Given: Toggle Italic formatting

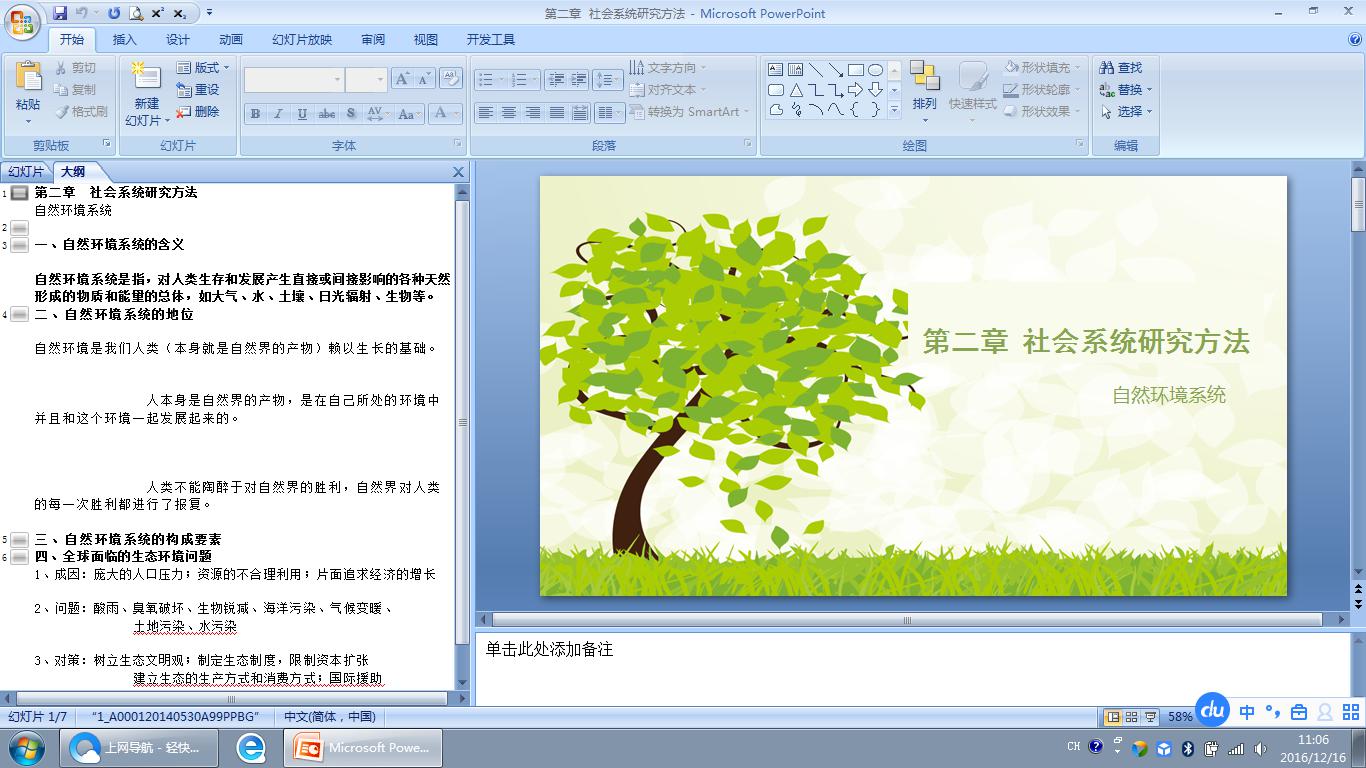Looking at the screenshot, I should (278, 114).
